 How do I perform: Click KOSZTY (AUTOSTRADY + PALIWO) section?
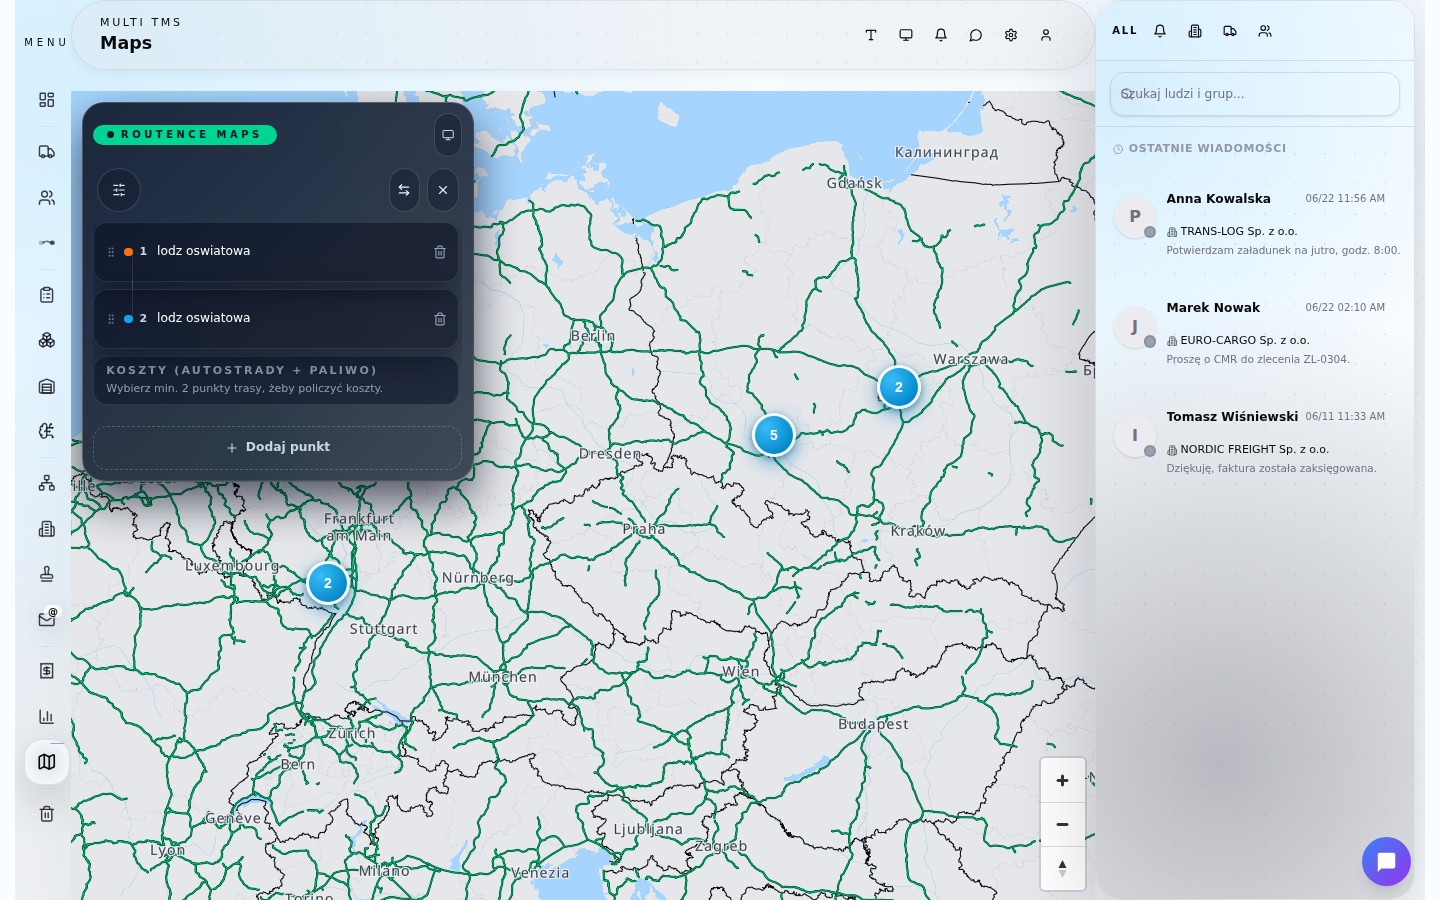tap(276, 380)
